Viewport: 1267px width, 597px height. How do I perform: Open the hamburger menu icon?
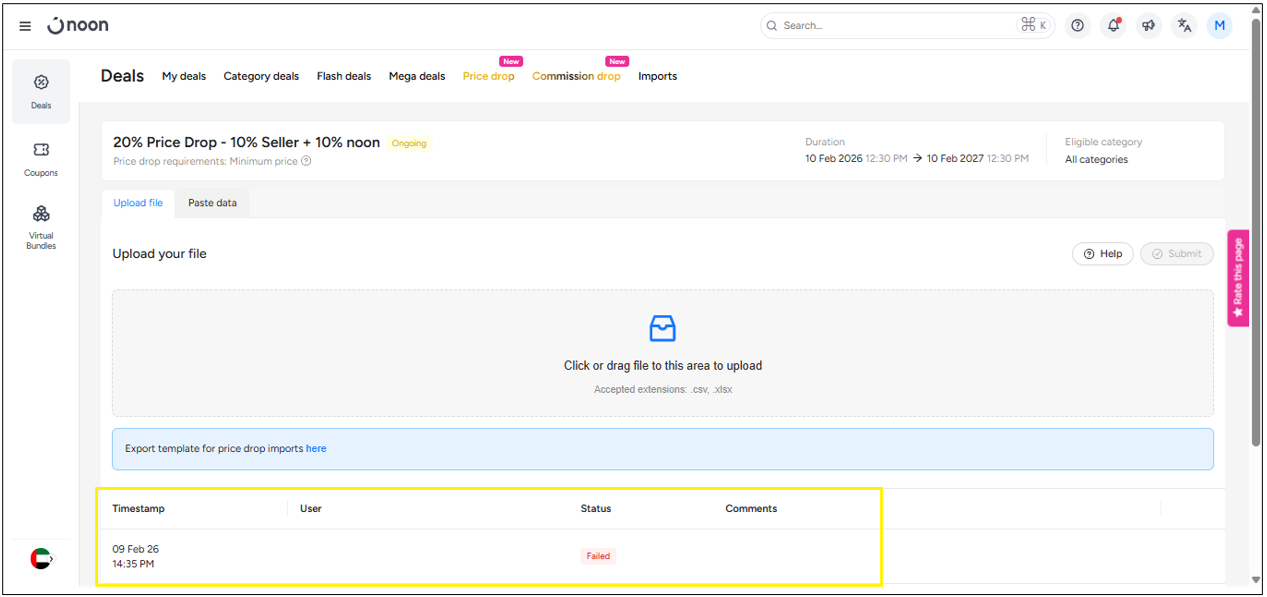[25, 26]
